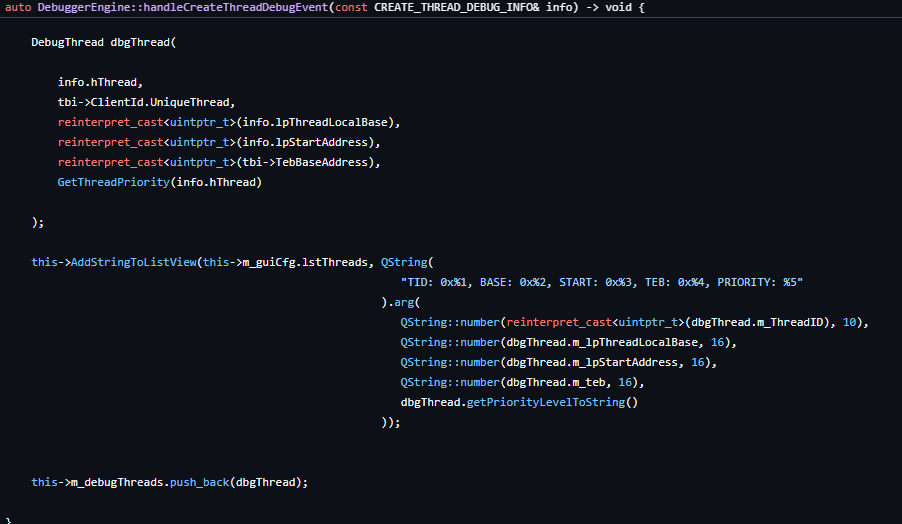Click the info.lpStartAddress cast line
The height and width of the screenshot is (524, 902).
(x=219, y=142)
